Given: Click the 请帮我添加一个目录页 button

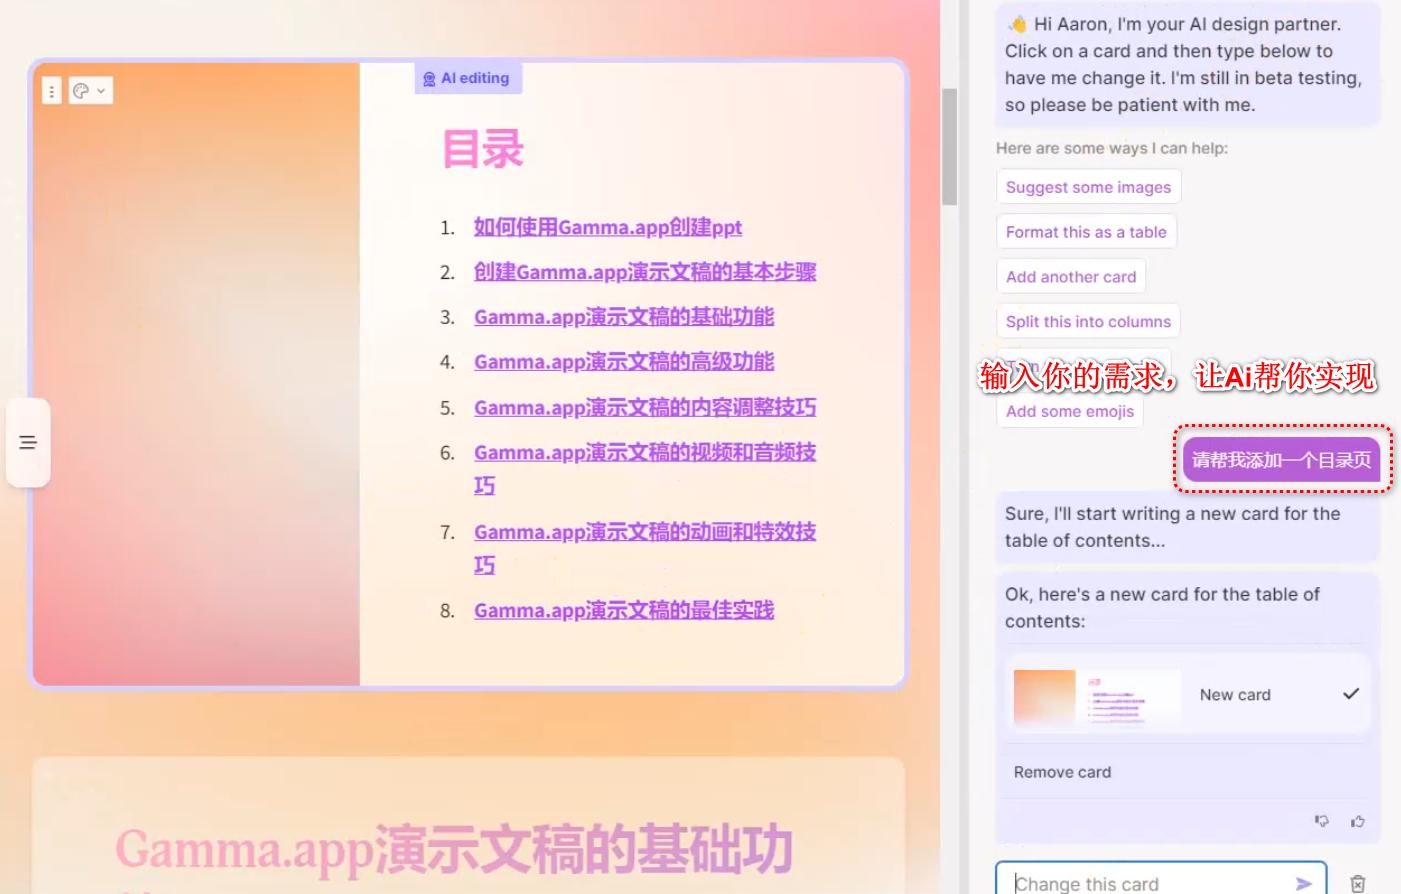Looking at the screenshot, I should (x=1281, y=460).
